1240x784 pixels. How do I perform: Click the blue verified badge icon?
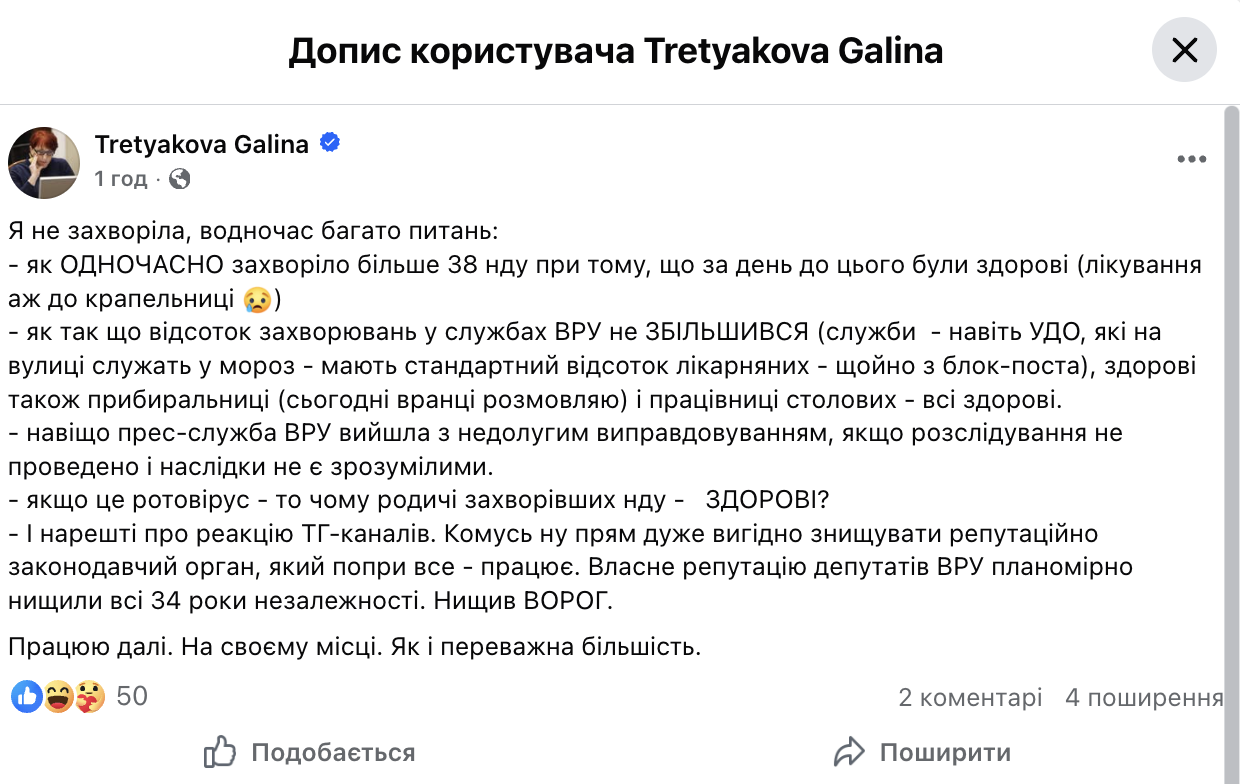[330, 143]
